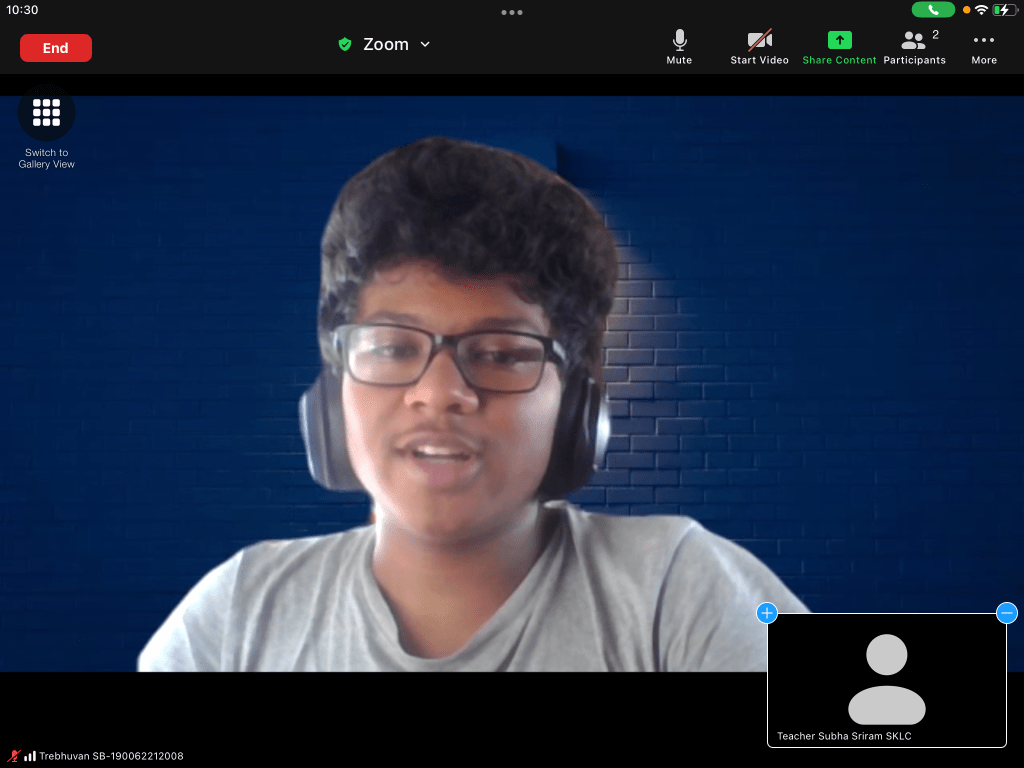Mute the microphone
This screenshot has height=768, width=1024.
tap(679, 46)
